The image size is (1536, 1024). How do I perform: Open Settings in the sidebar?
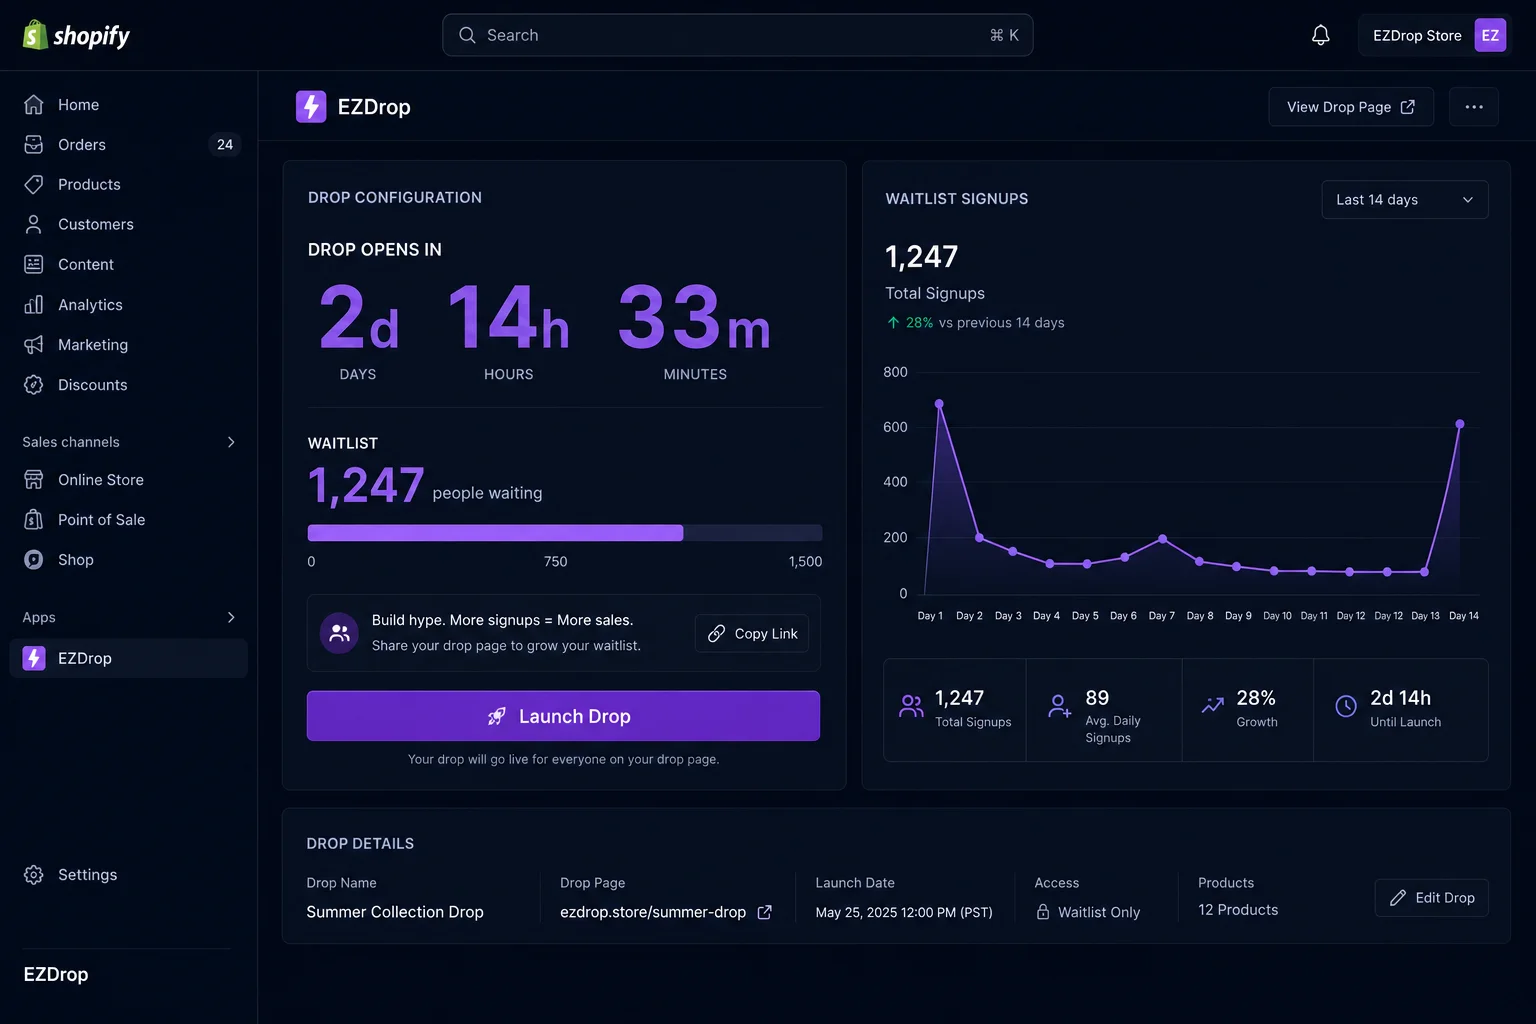tap(128, 875)
